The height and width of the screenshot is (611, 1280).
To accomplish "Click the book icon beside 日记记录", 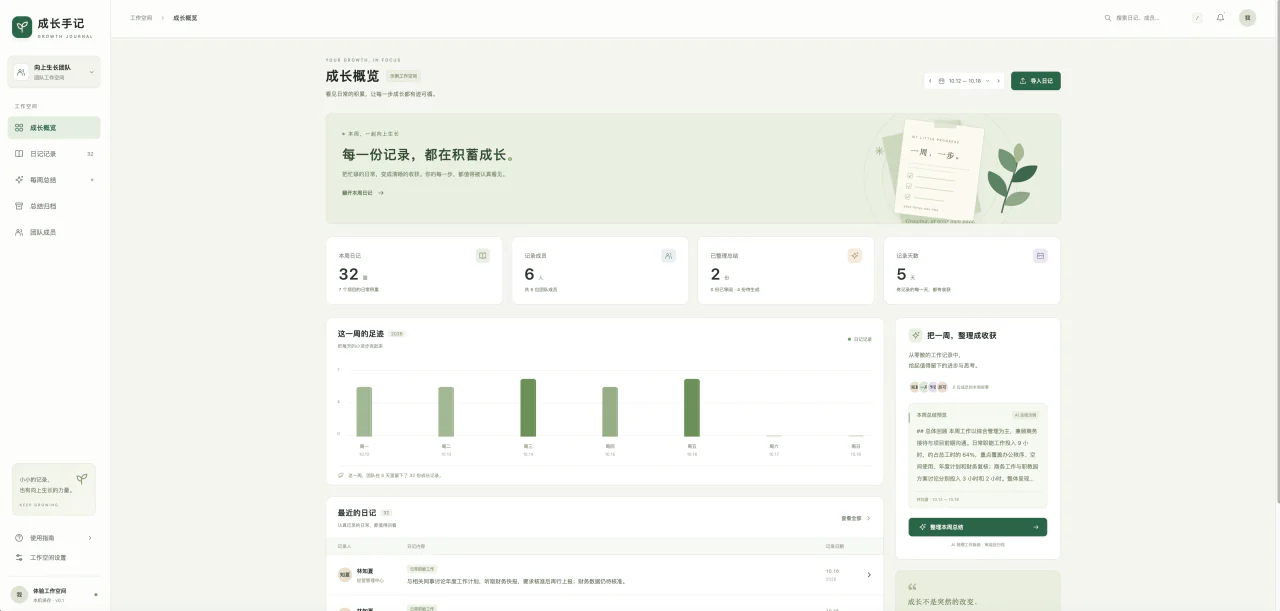I will coord(19,154).
